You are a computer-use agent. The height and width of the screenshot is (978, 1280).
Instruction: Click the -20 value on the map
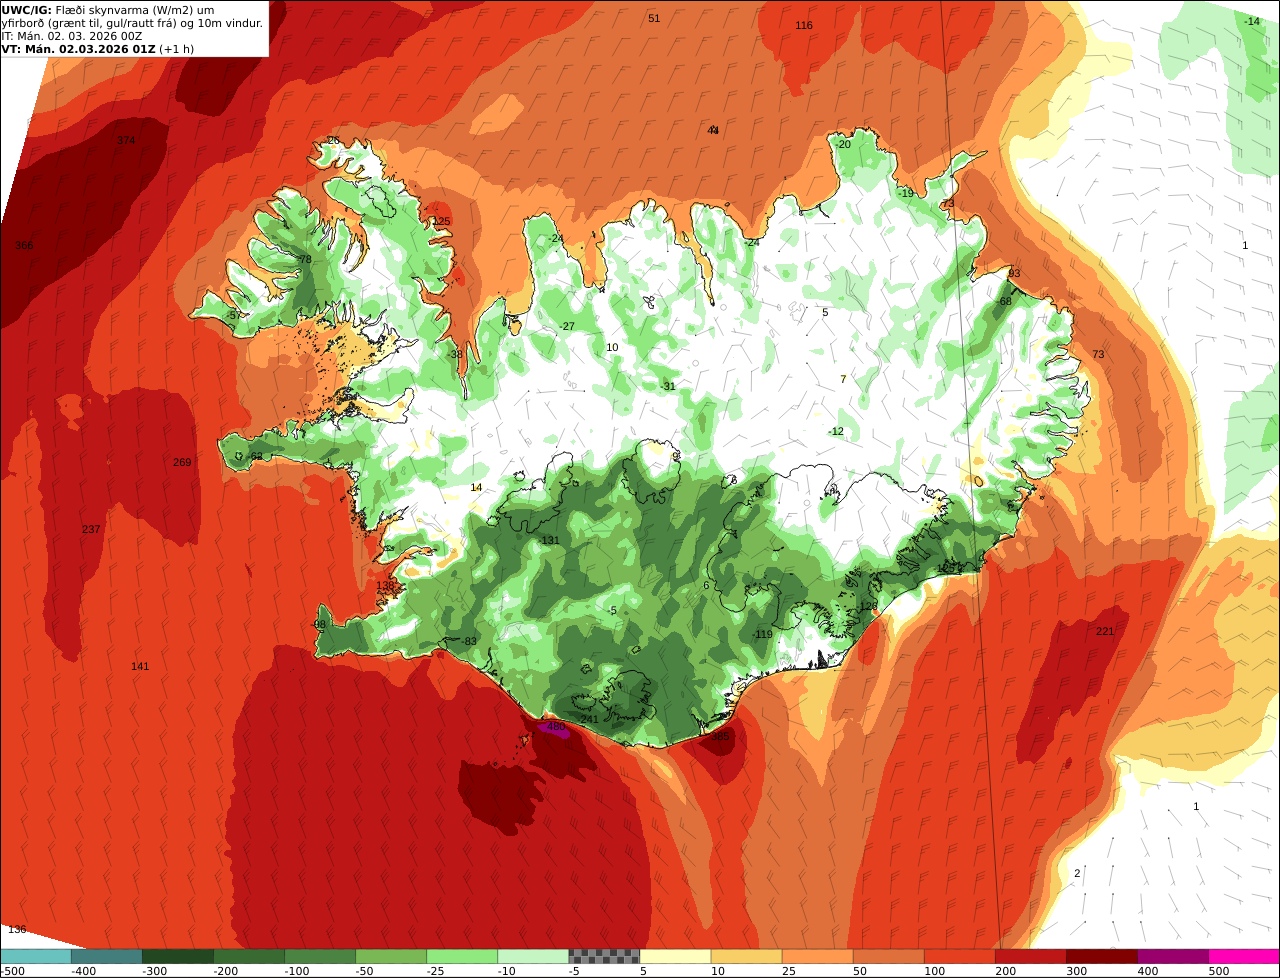tap(843, 145)
